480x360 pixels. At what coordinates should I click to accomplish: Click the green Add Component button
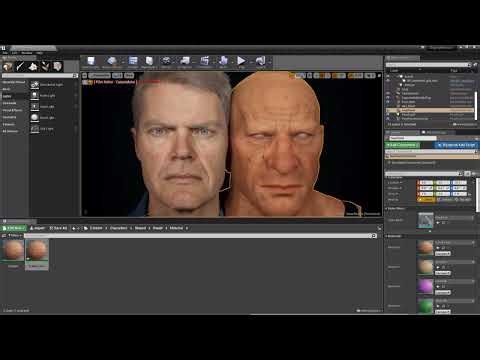click(402, 145)
